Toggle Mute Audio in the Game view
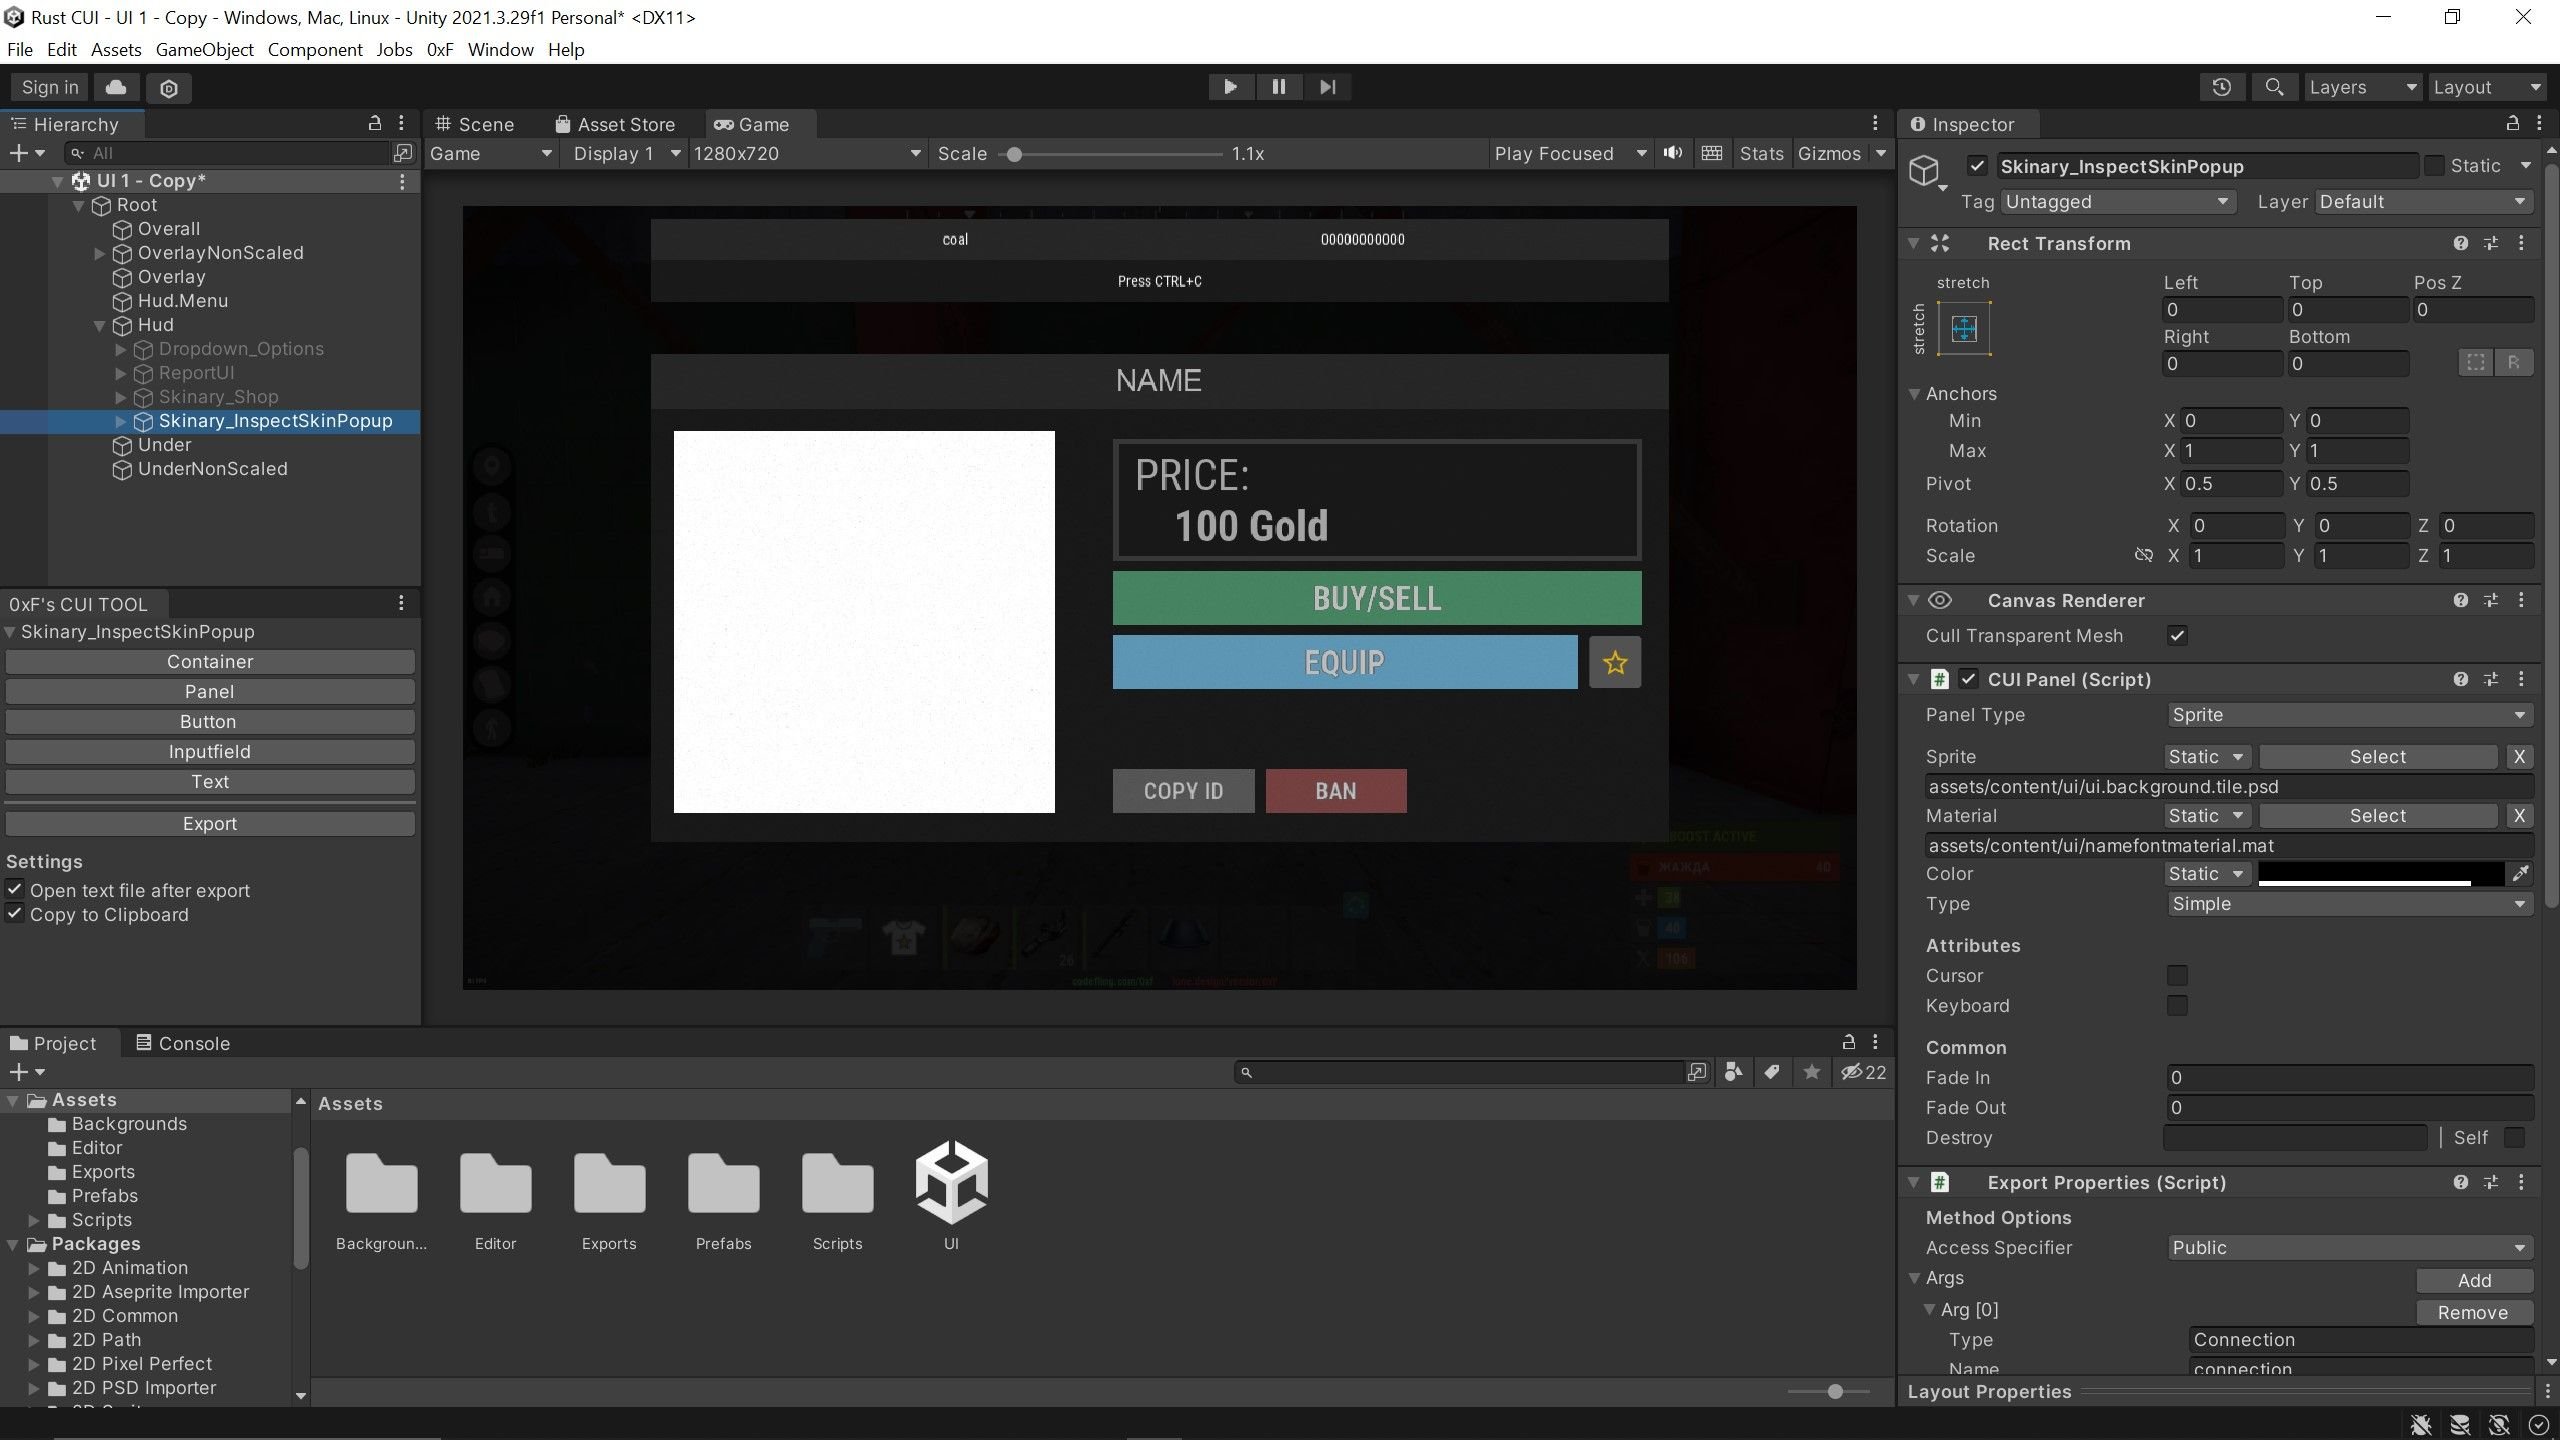Screen dimensions: 2560x1440 pos(1672,153)
